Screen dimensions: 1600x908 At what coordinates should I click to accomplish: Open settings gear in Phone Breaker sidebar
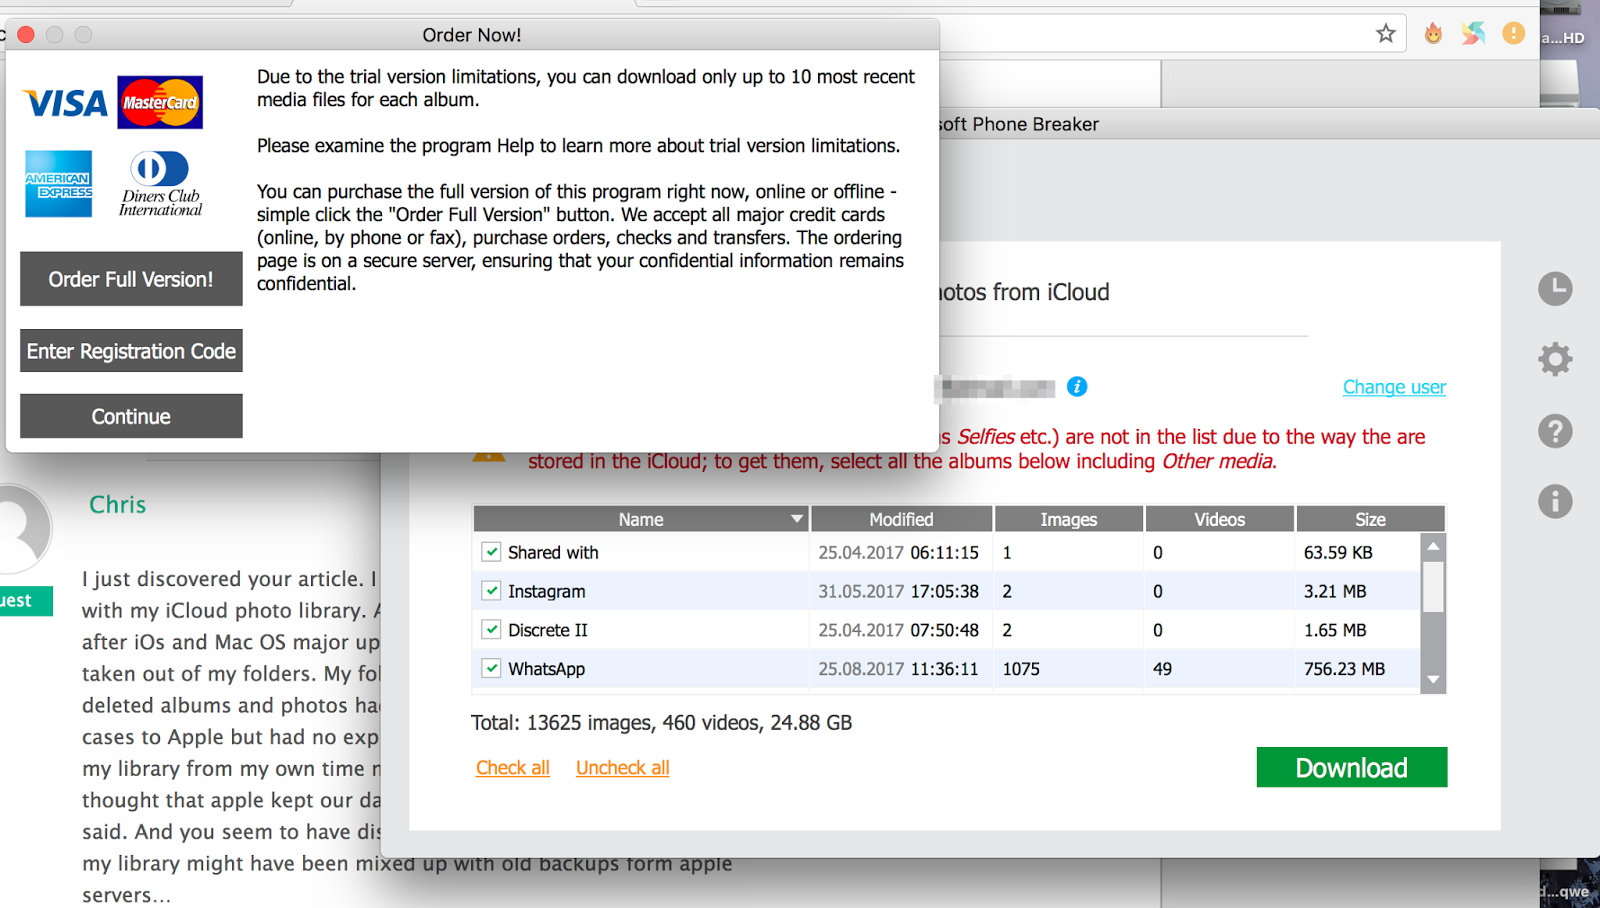tap(1555, 359)
